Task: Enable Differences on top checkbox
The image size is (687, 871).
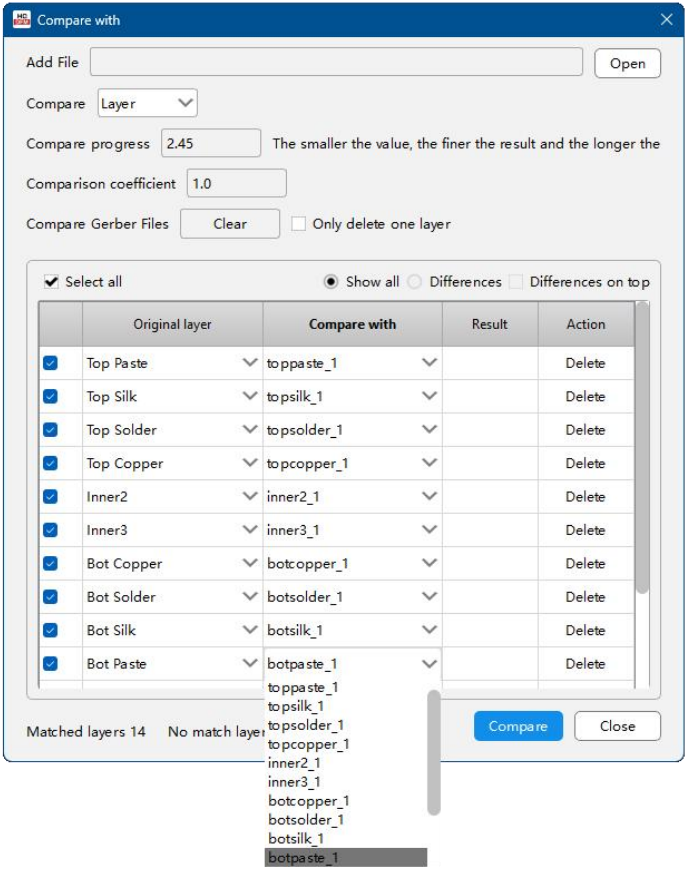Action: point(515,282)
